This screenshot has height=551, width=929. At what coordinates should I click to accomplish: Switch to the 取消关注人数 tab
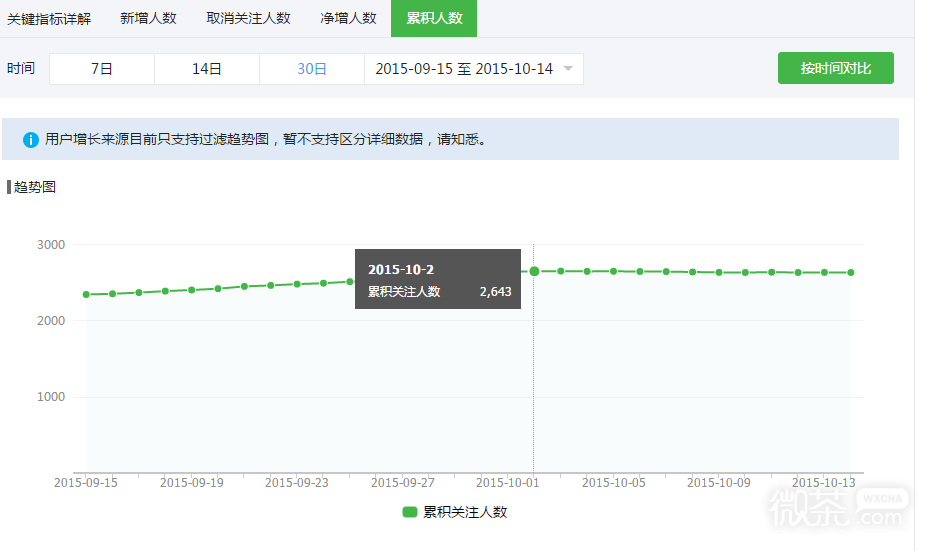pos(248,18)
